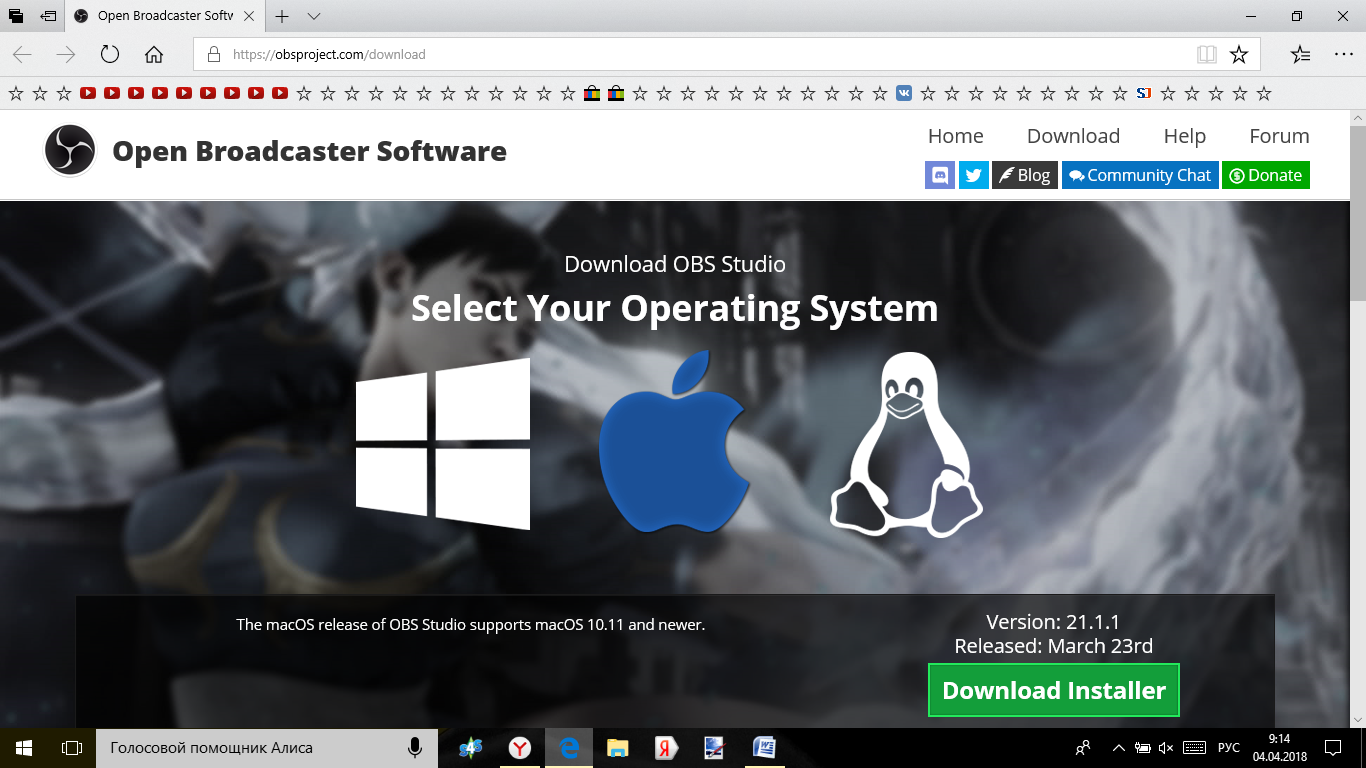Toggle the reading view icon
The height and width of the screenshot is (768, 1366).
click(1207, 55)
